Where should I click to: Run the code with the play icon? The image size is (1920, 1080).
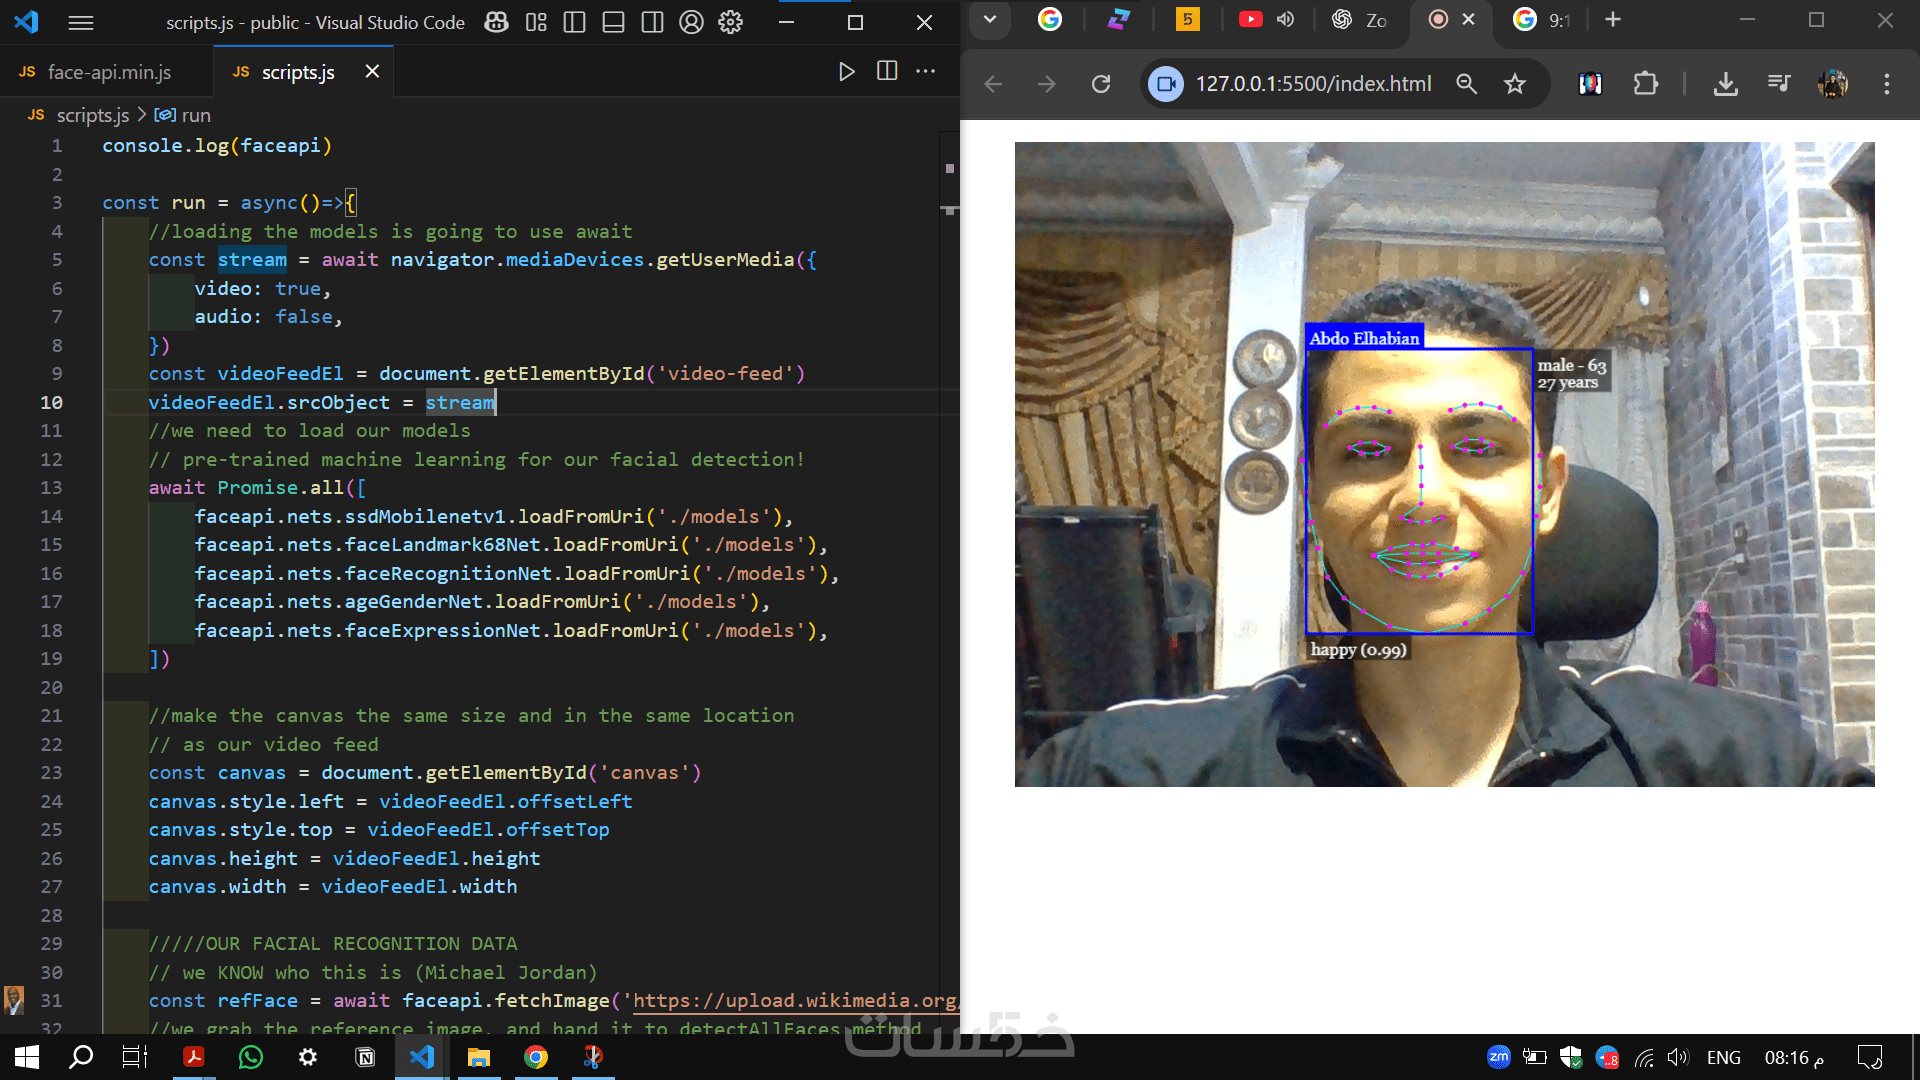[x=846, y=71]
